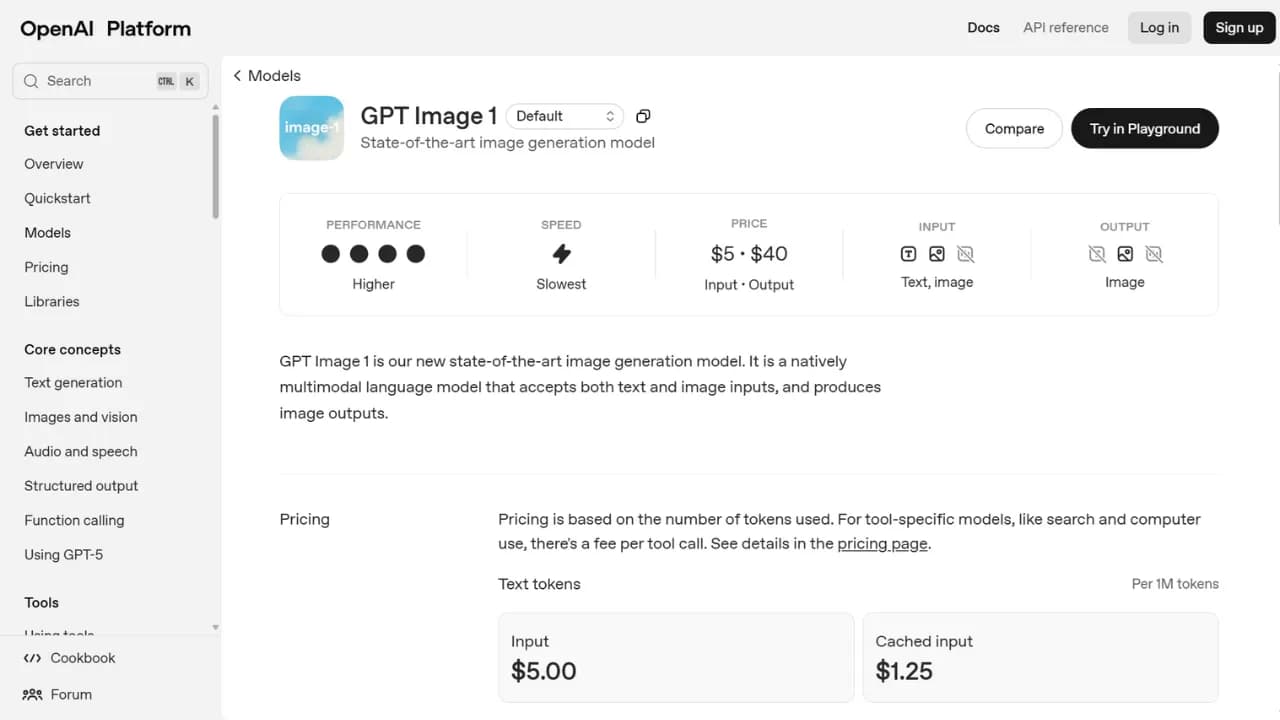Screen dimensions: 1280x720
Task: Open Images and vision in sidebar
Action: [81, 417]
